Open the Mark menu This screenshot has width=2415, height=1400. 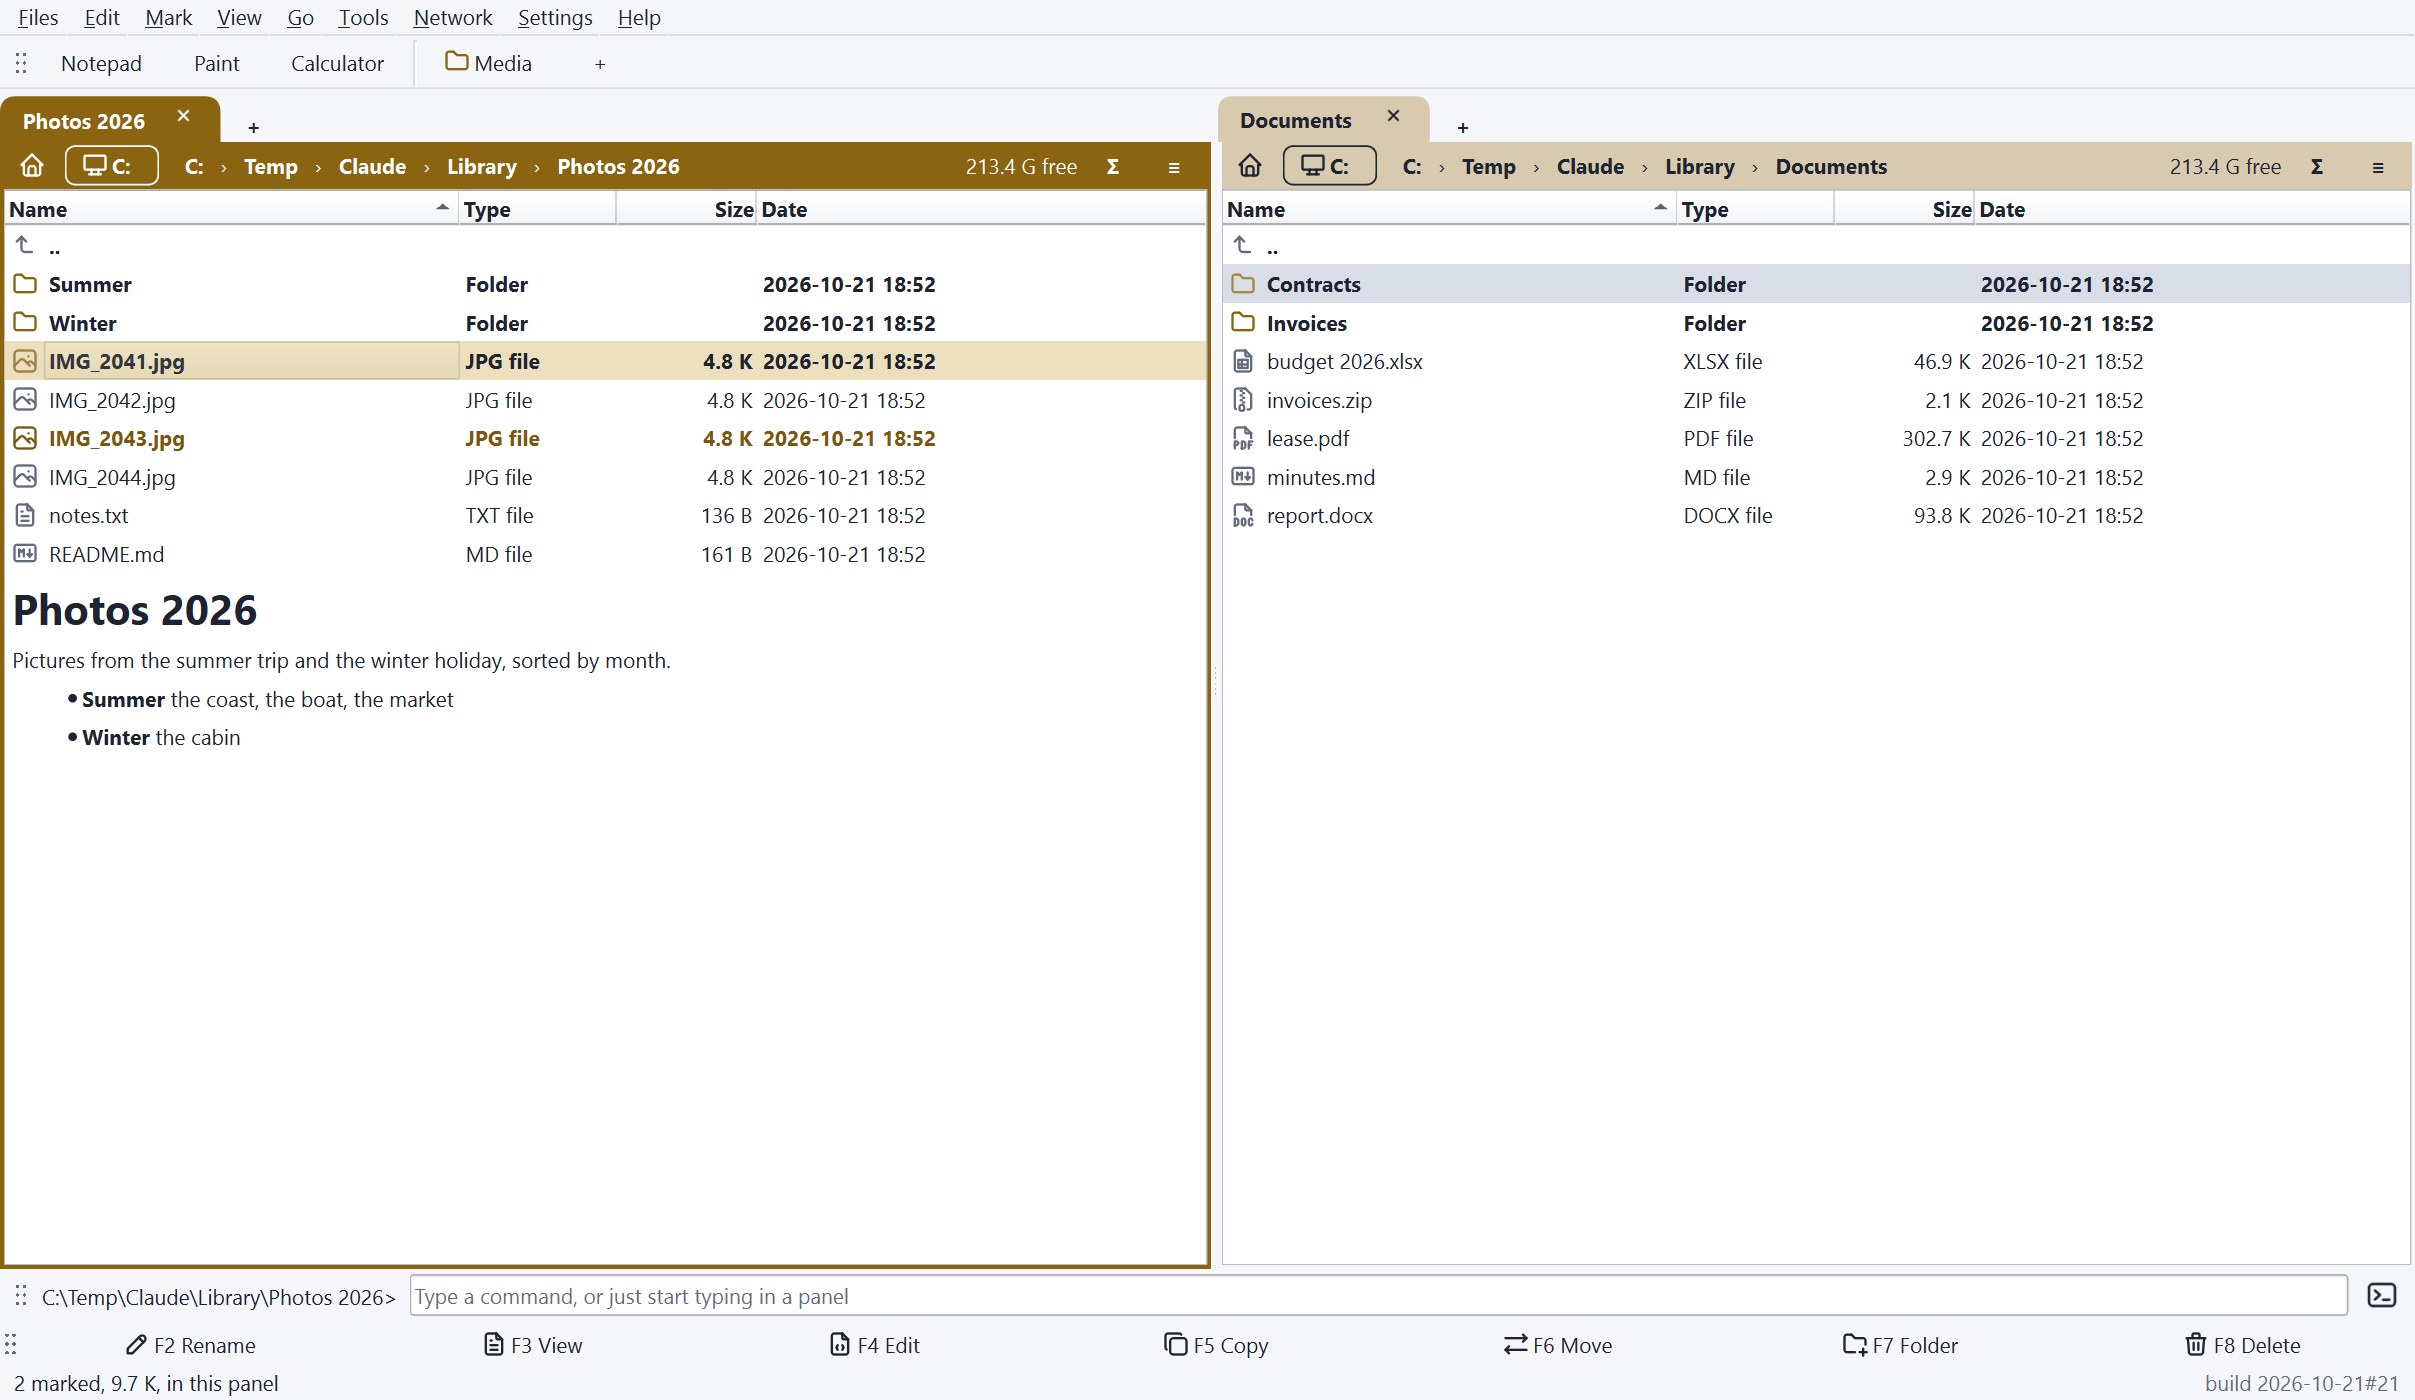tap(168, 17)
